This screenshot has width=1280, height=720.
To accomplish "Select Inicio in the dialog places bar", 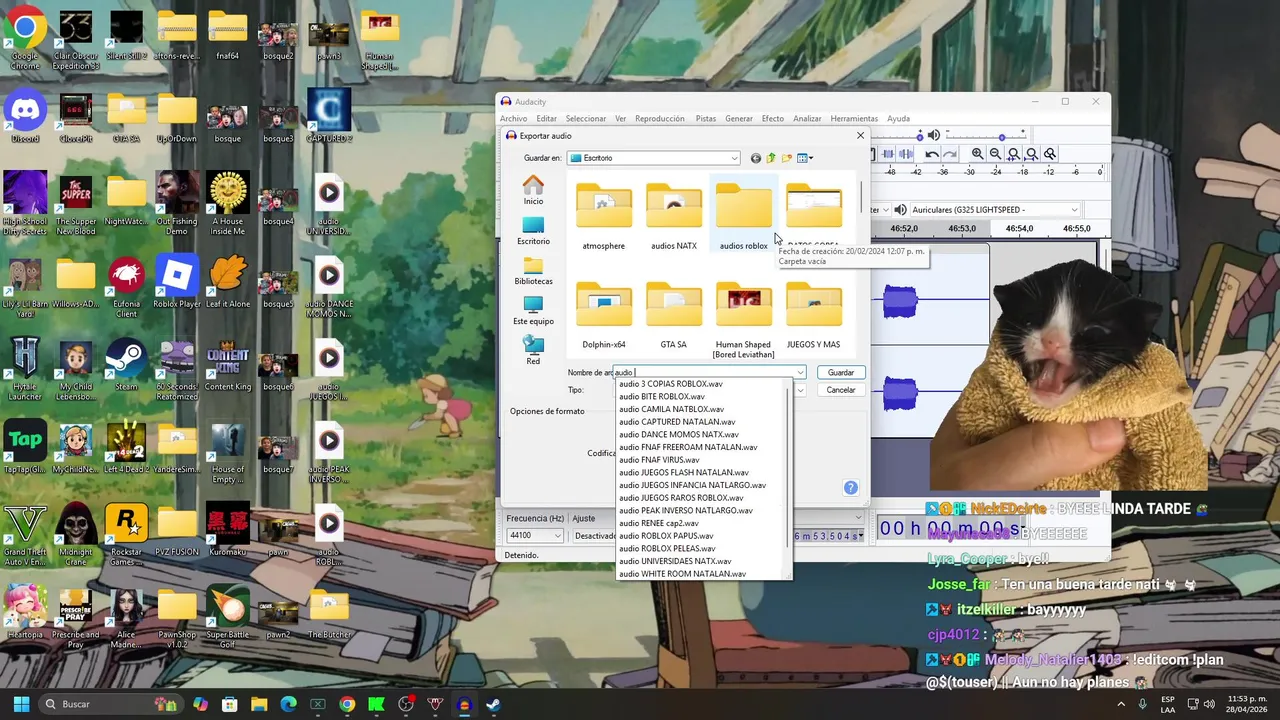I will [x=533, y=190].
